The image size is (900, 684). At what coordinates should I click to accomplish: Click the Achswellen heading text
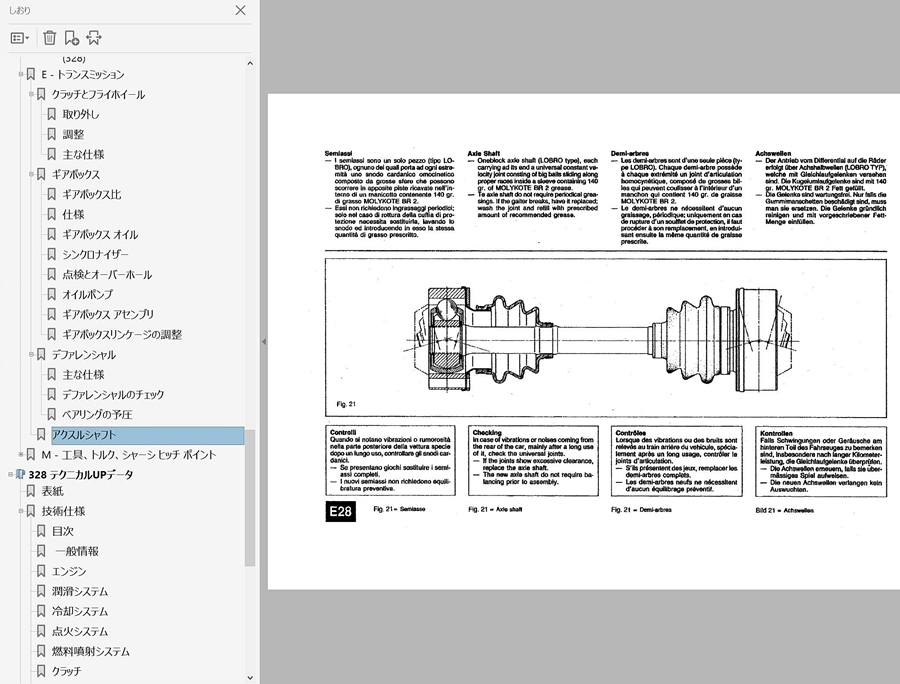point(773,154)
